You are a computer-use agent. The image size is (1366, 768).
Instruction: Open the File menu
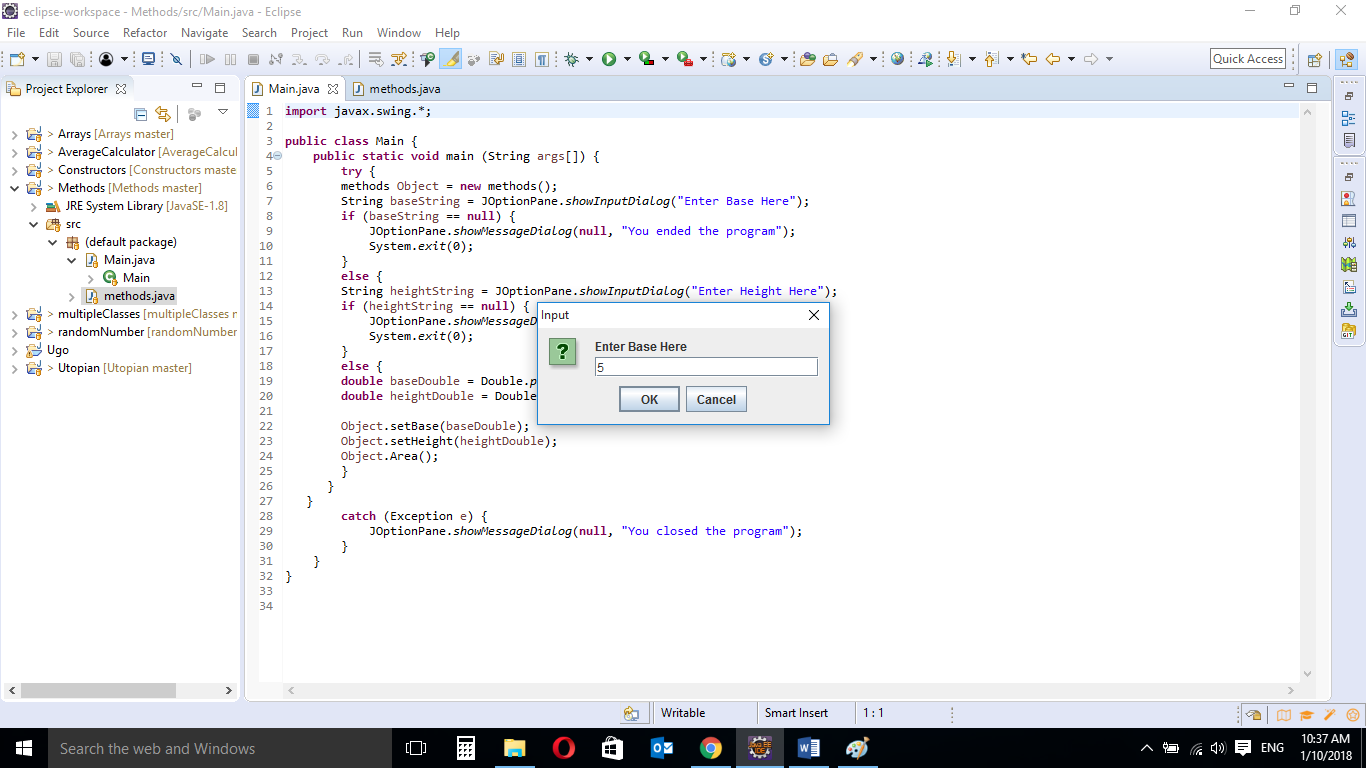[x=16, y=33]
